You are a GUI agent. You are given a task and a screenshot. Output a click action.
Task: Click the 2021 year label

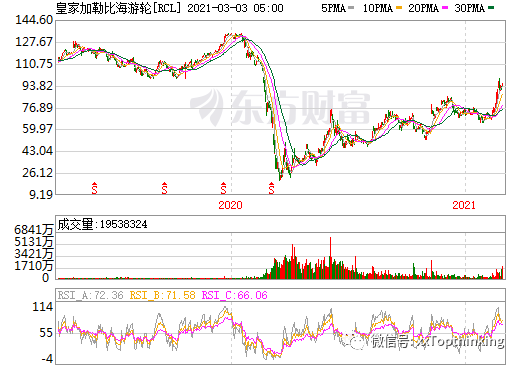coord(464,205)
